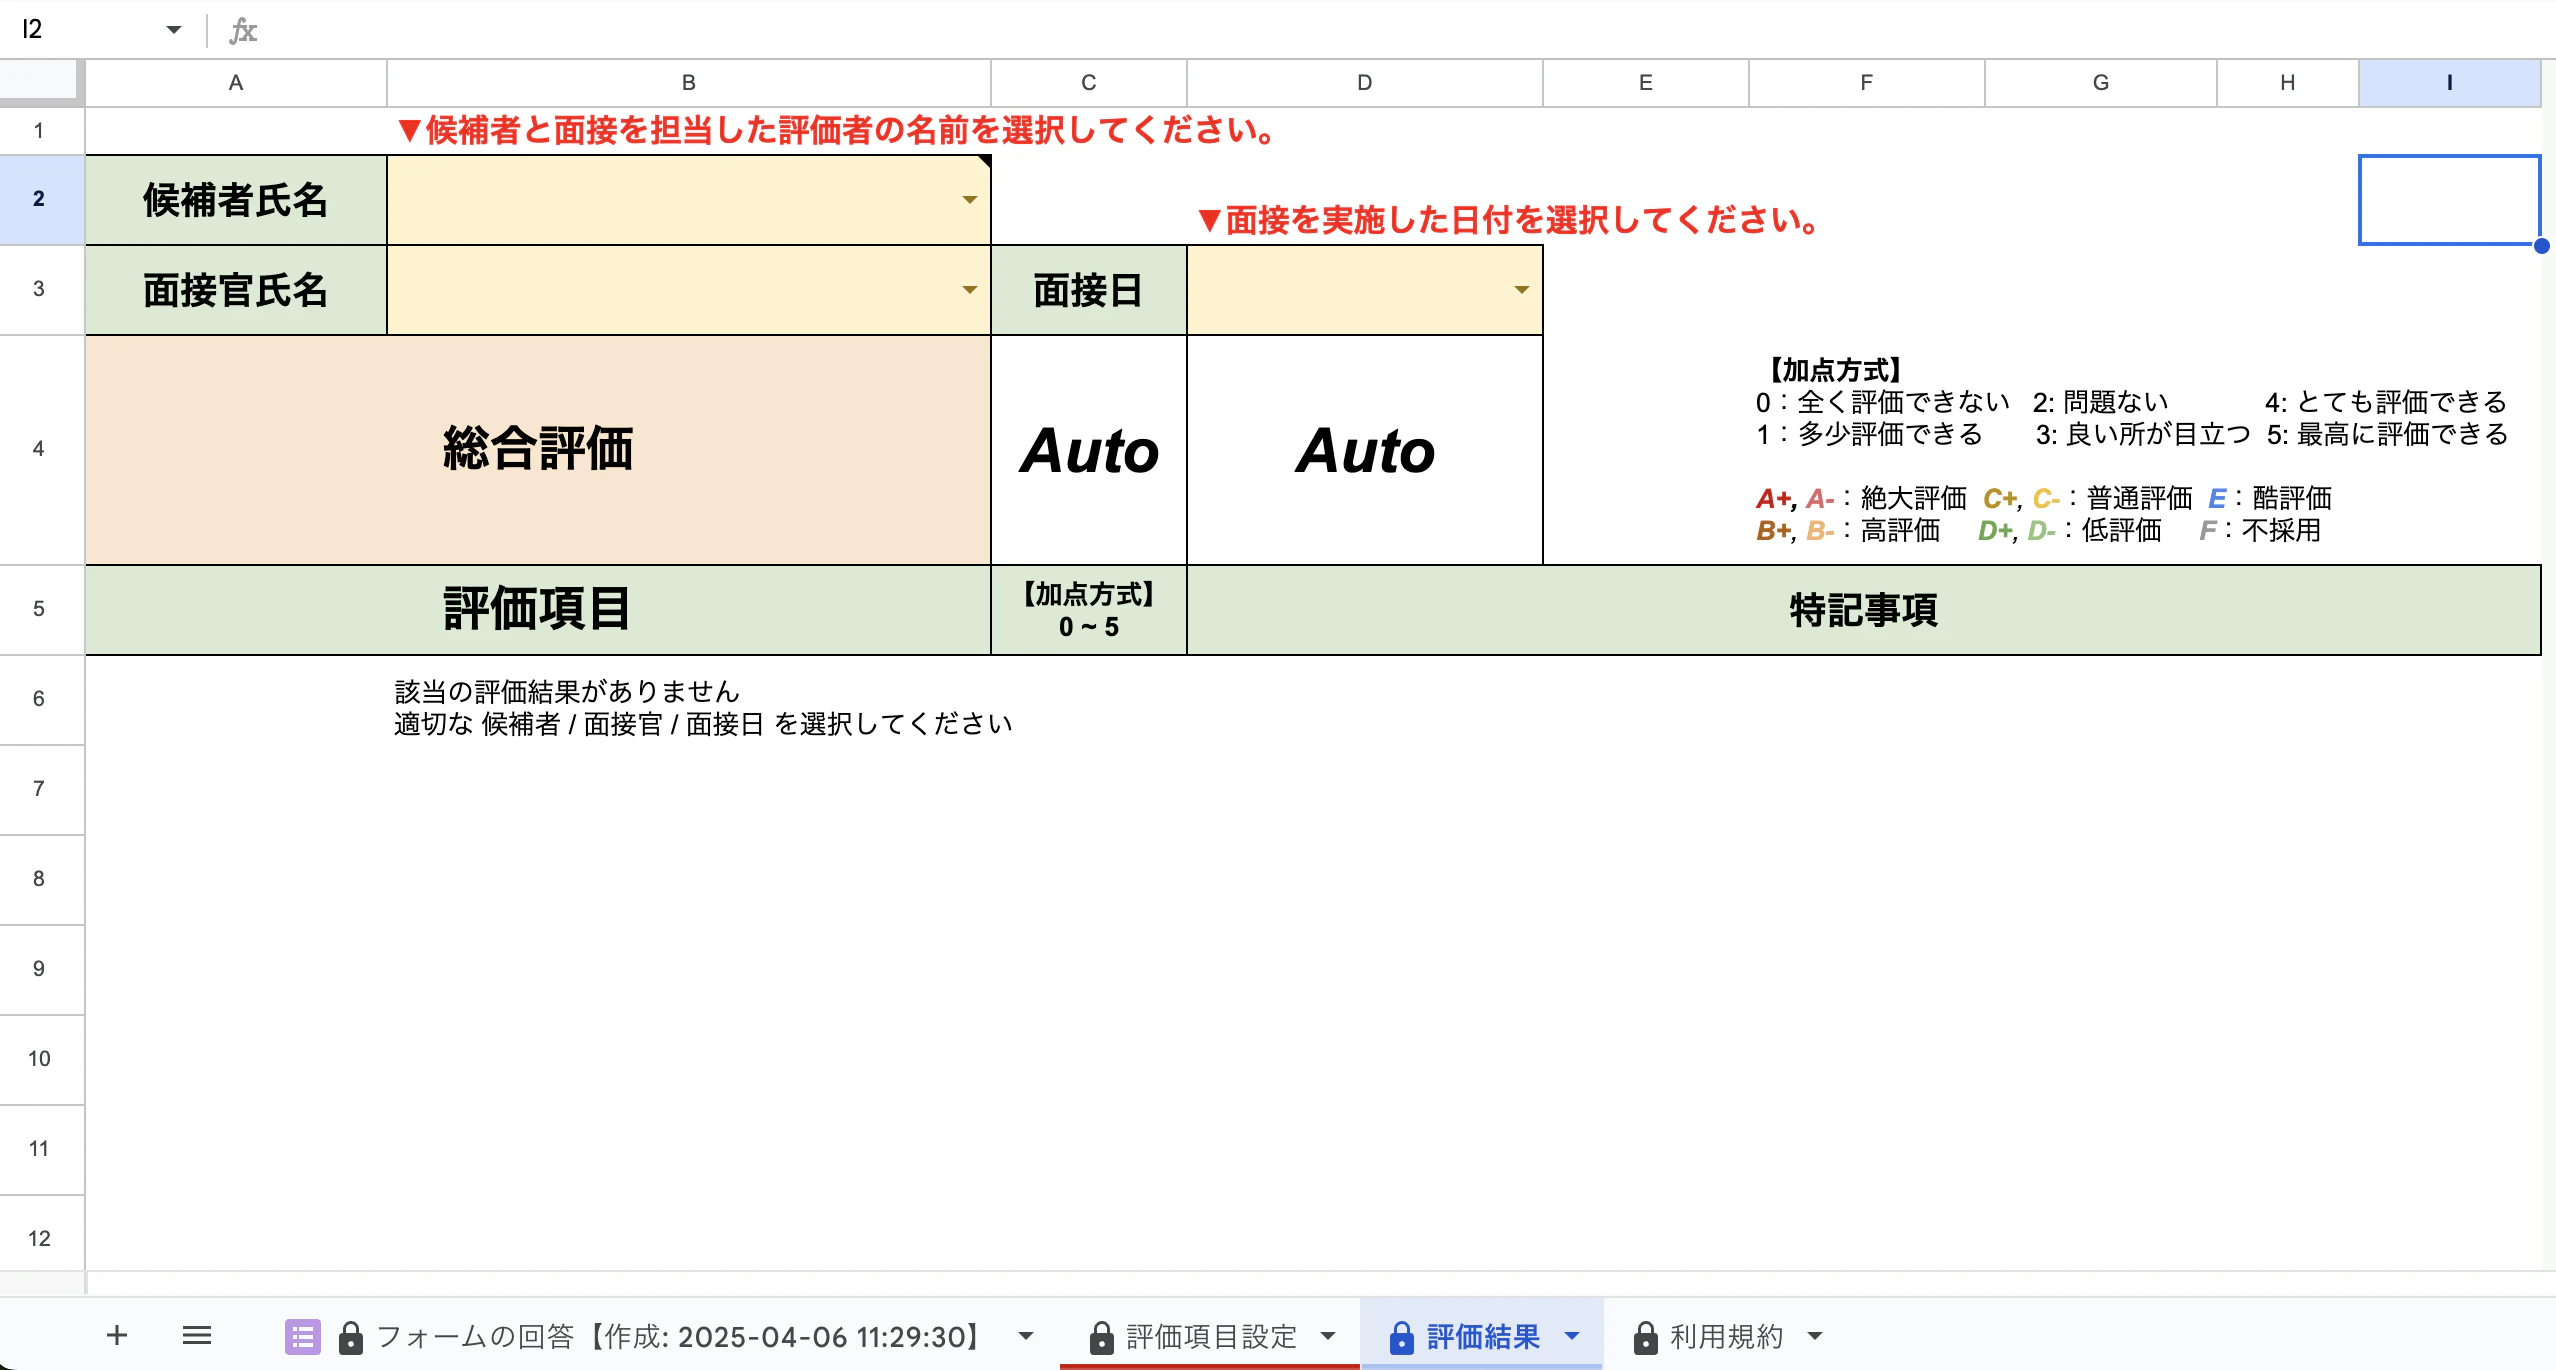The height and width of the screenshot is (1370, 2556).
Task: Select column H header
Action: (2288, 83)
